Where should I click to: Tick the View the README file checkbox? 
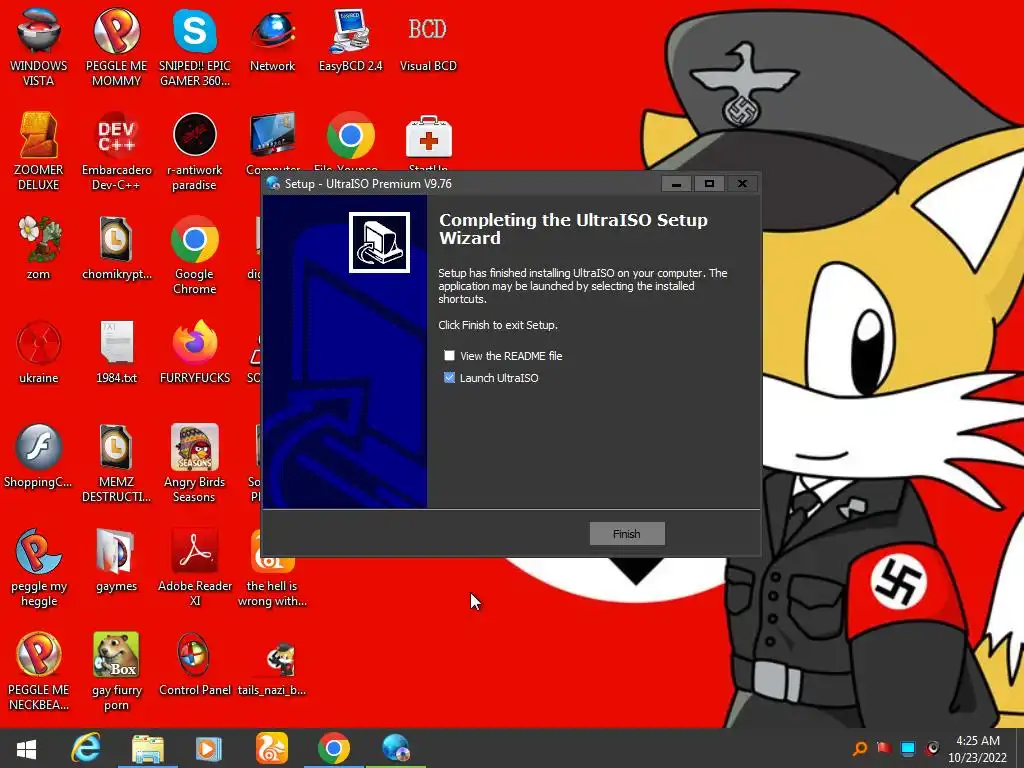449,356
